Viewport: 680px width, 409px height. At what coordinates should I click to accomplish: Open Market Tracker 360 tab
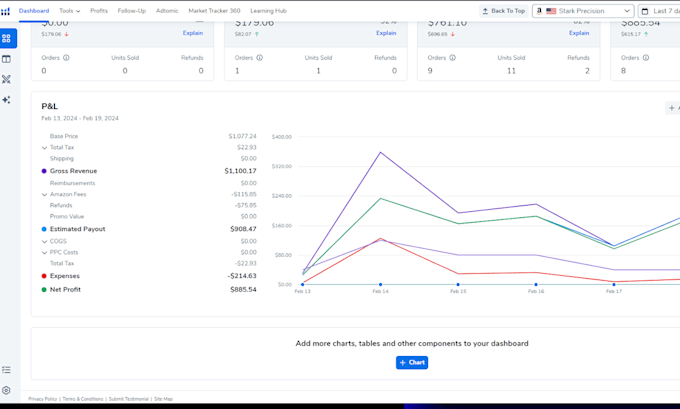tap(214, 11)
